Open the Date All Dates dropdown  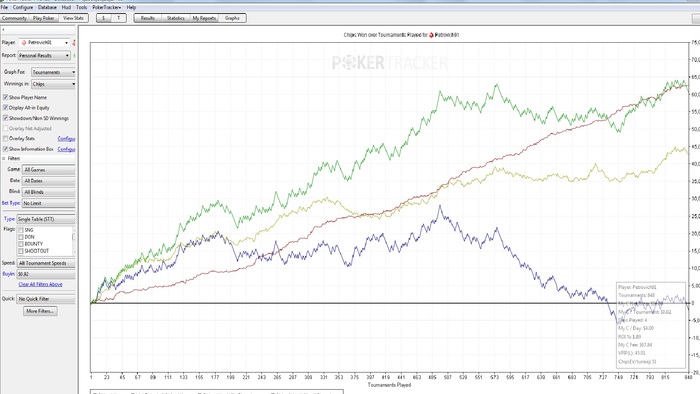[x=48, y=181]
